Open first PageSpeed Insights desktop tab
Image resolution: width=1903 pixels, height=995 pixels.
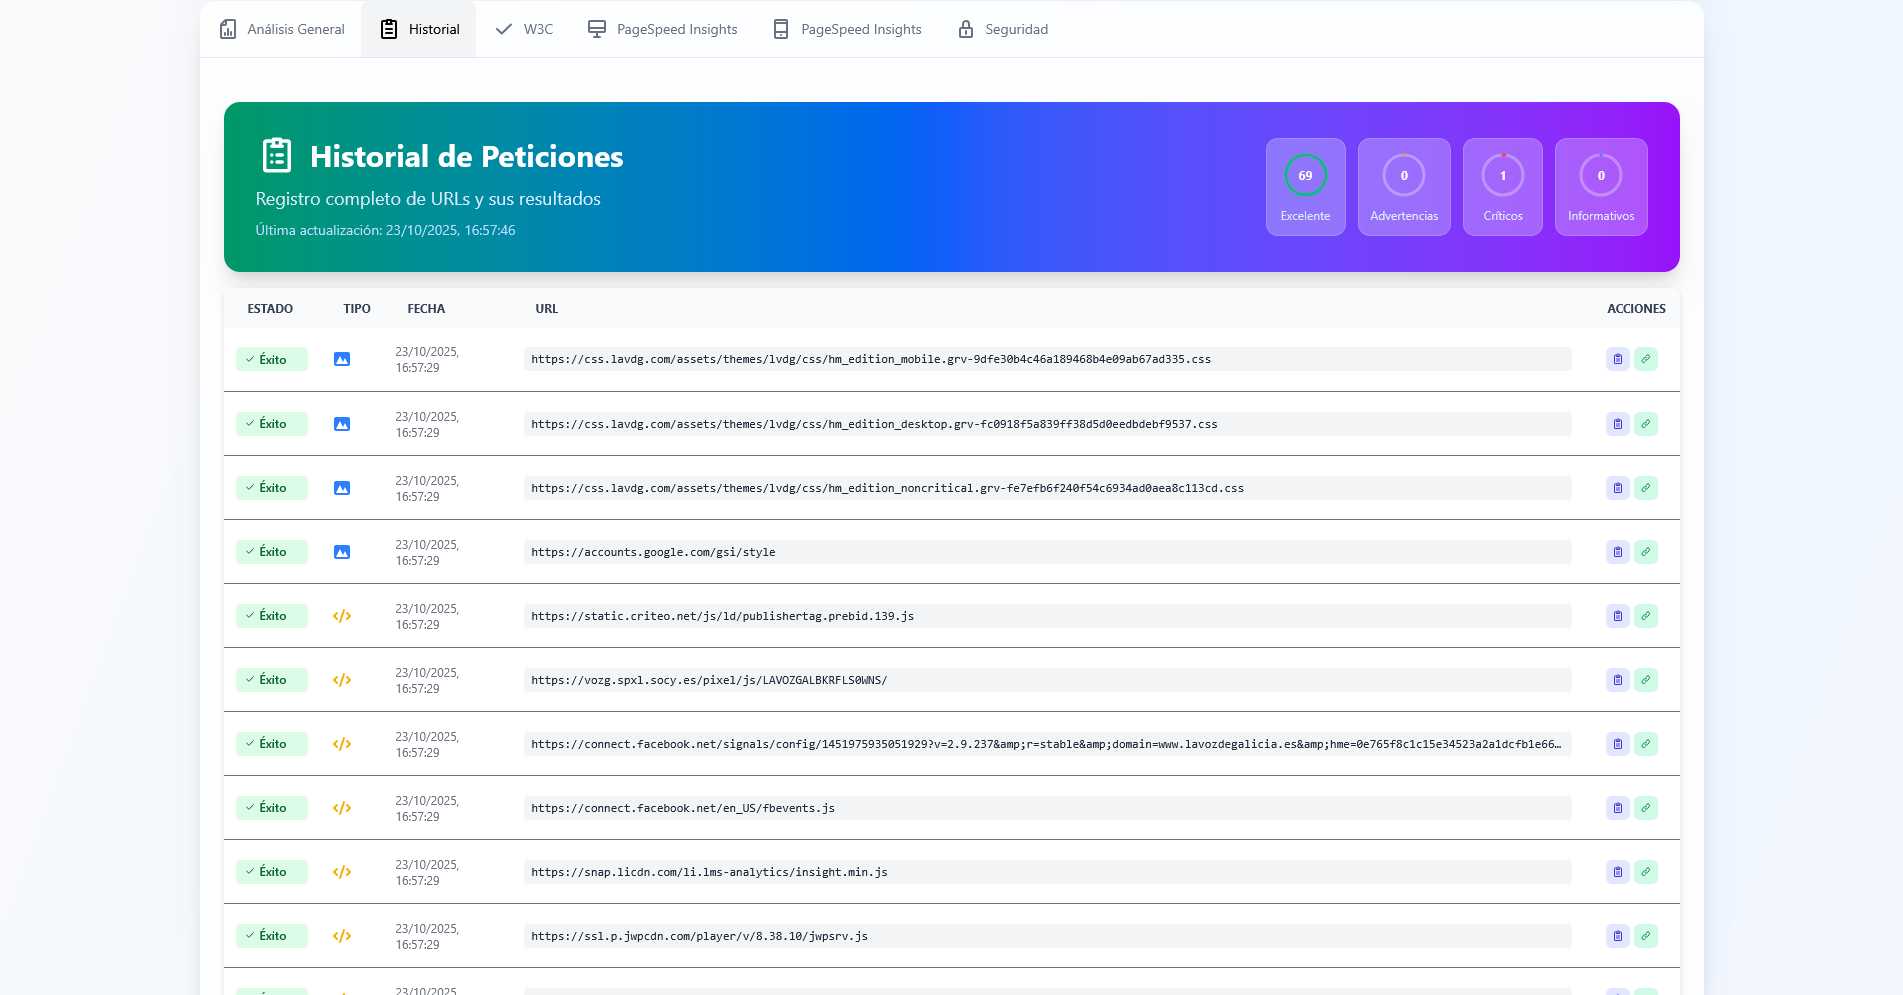pyautogui.click(x=662, y=29)
